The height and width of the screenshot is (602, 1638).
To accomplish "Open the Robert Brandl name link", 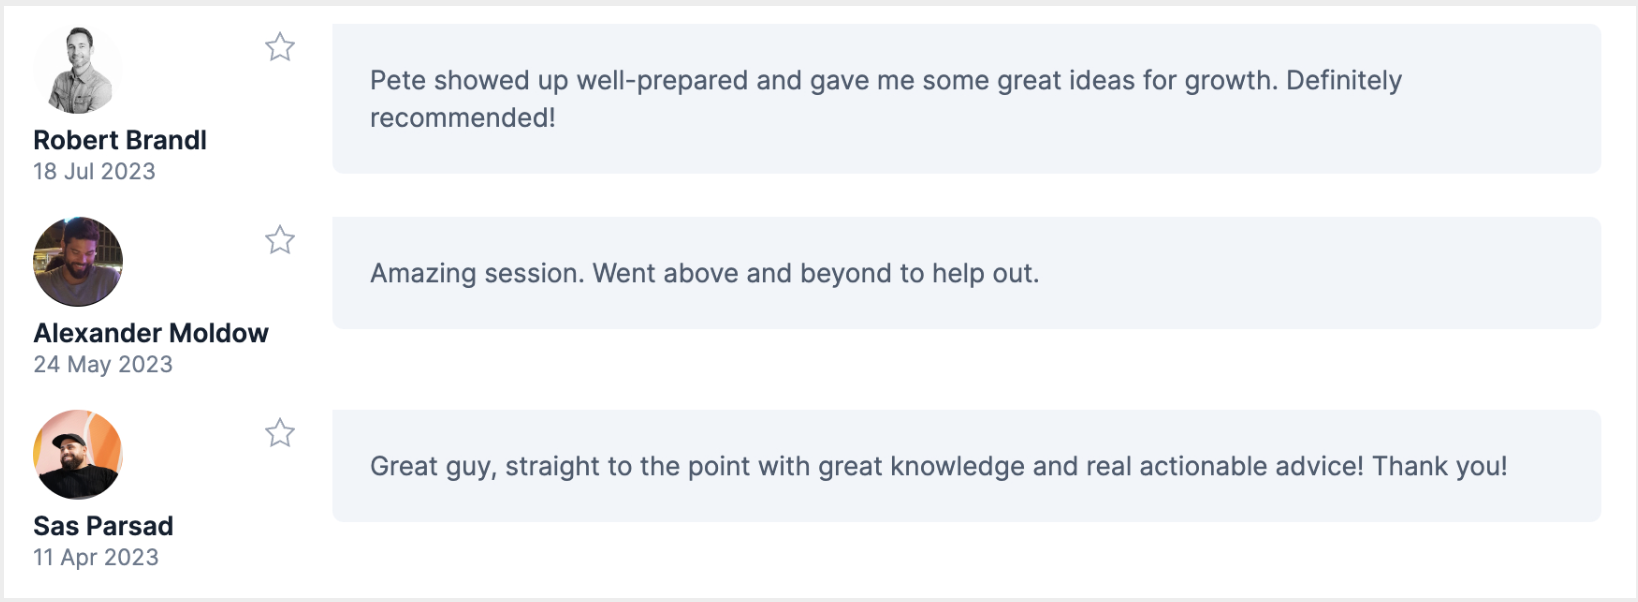I will tap(120, 140).
